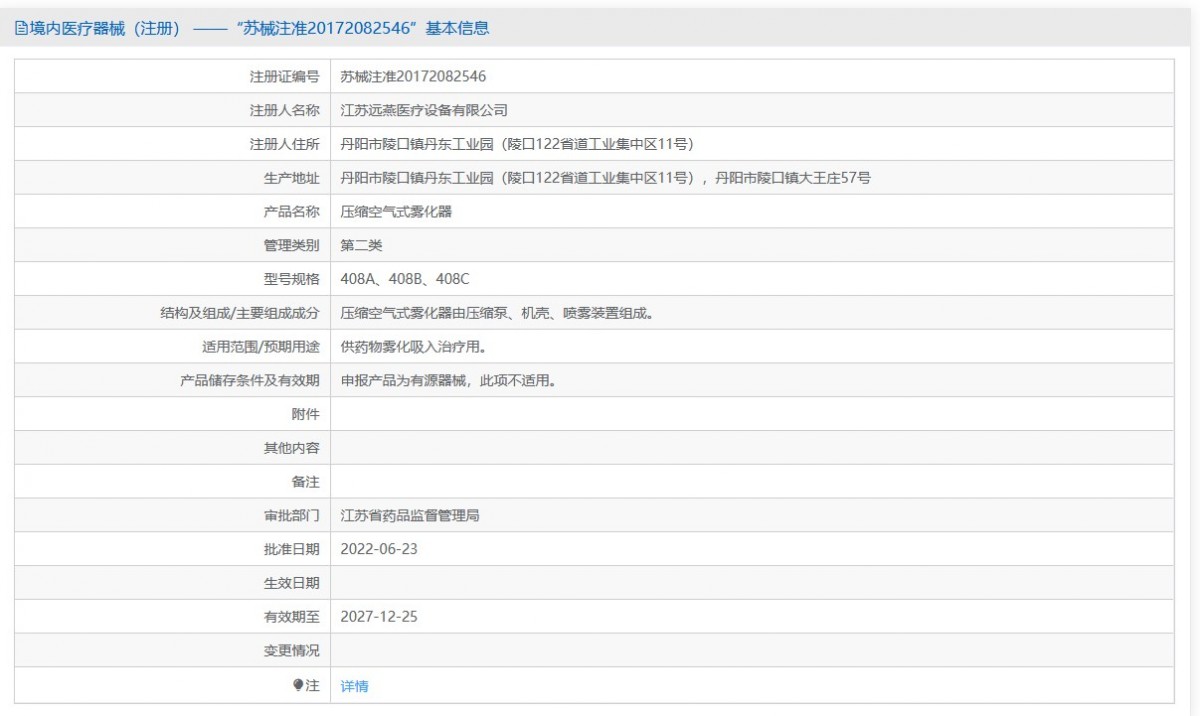Click the 注册证编号 row label
This screenshot has width=1200, height=716.
click(x=285, y=76)
